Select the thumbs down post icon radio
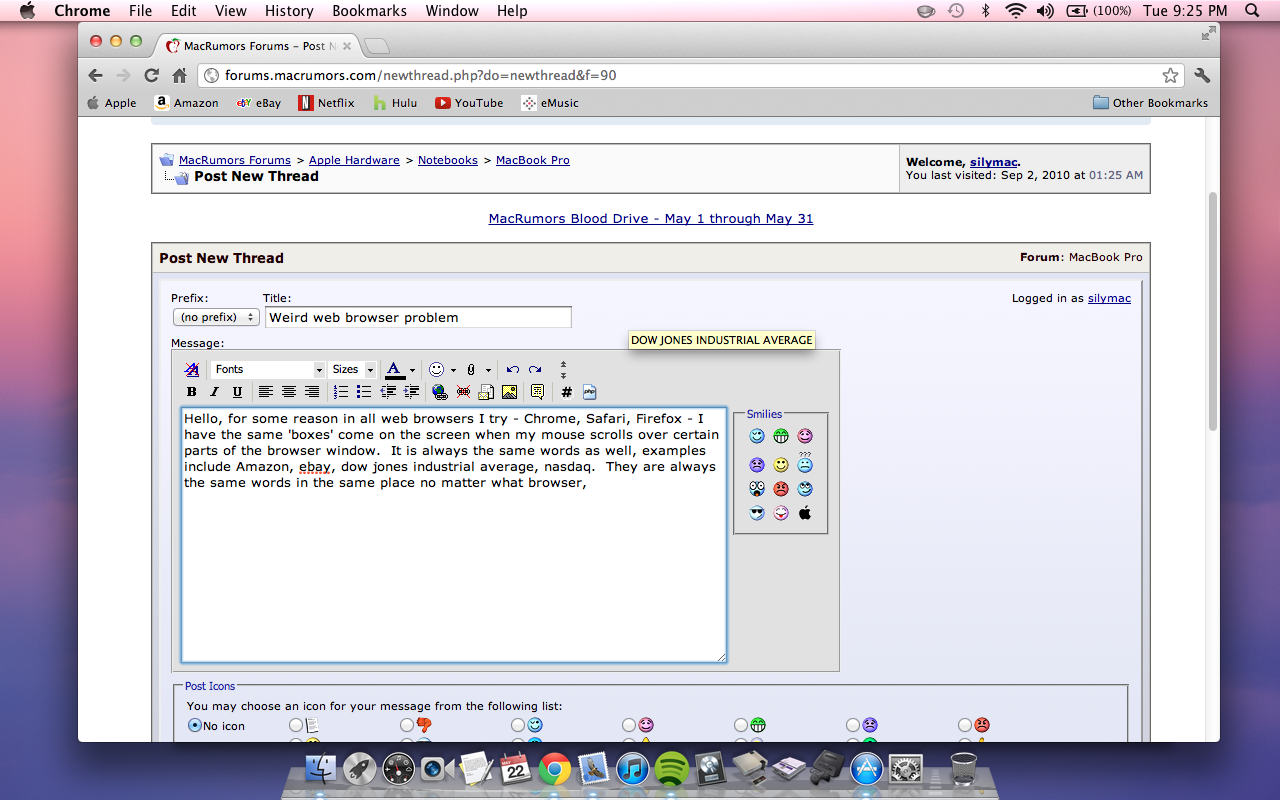 [406, 725]
